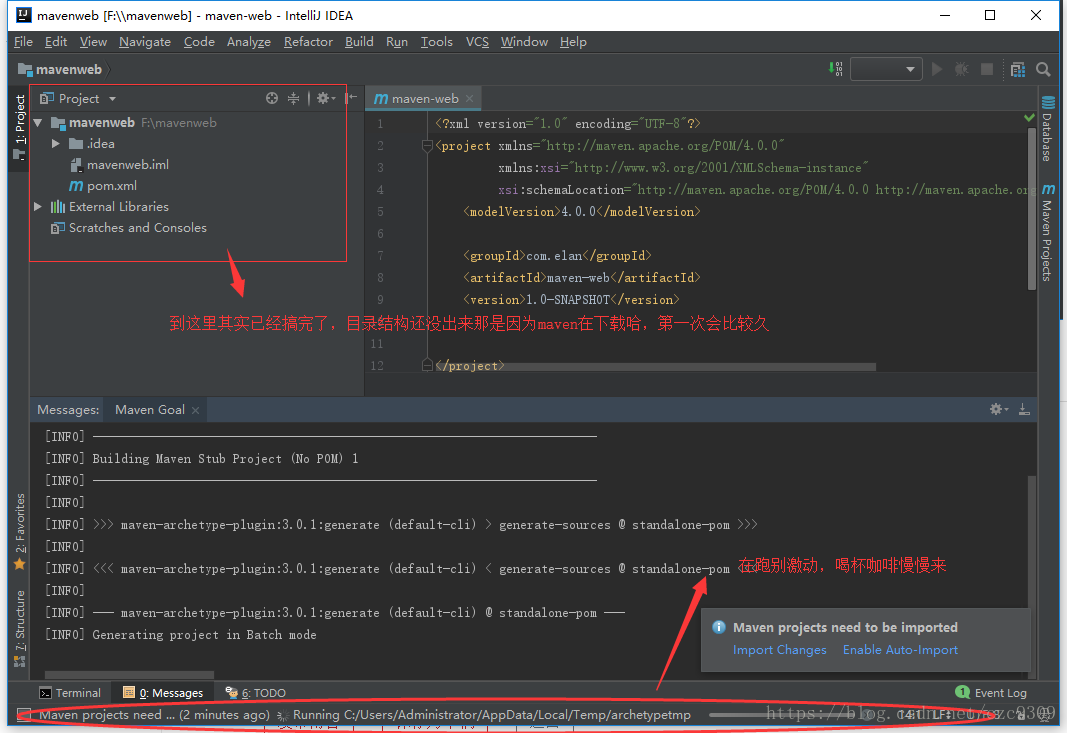This screenshot has width=1067, height=733.
Task: Open the Project panel gear settings
Action: click(x=324, y=98)
